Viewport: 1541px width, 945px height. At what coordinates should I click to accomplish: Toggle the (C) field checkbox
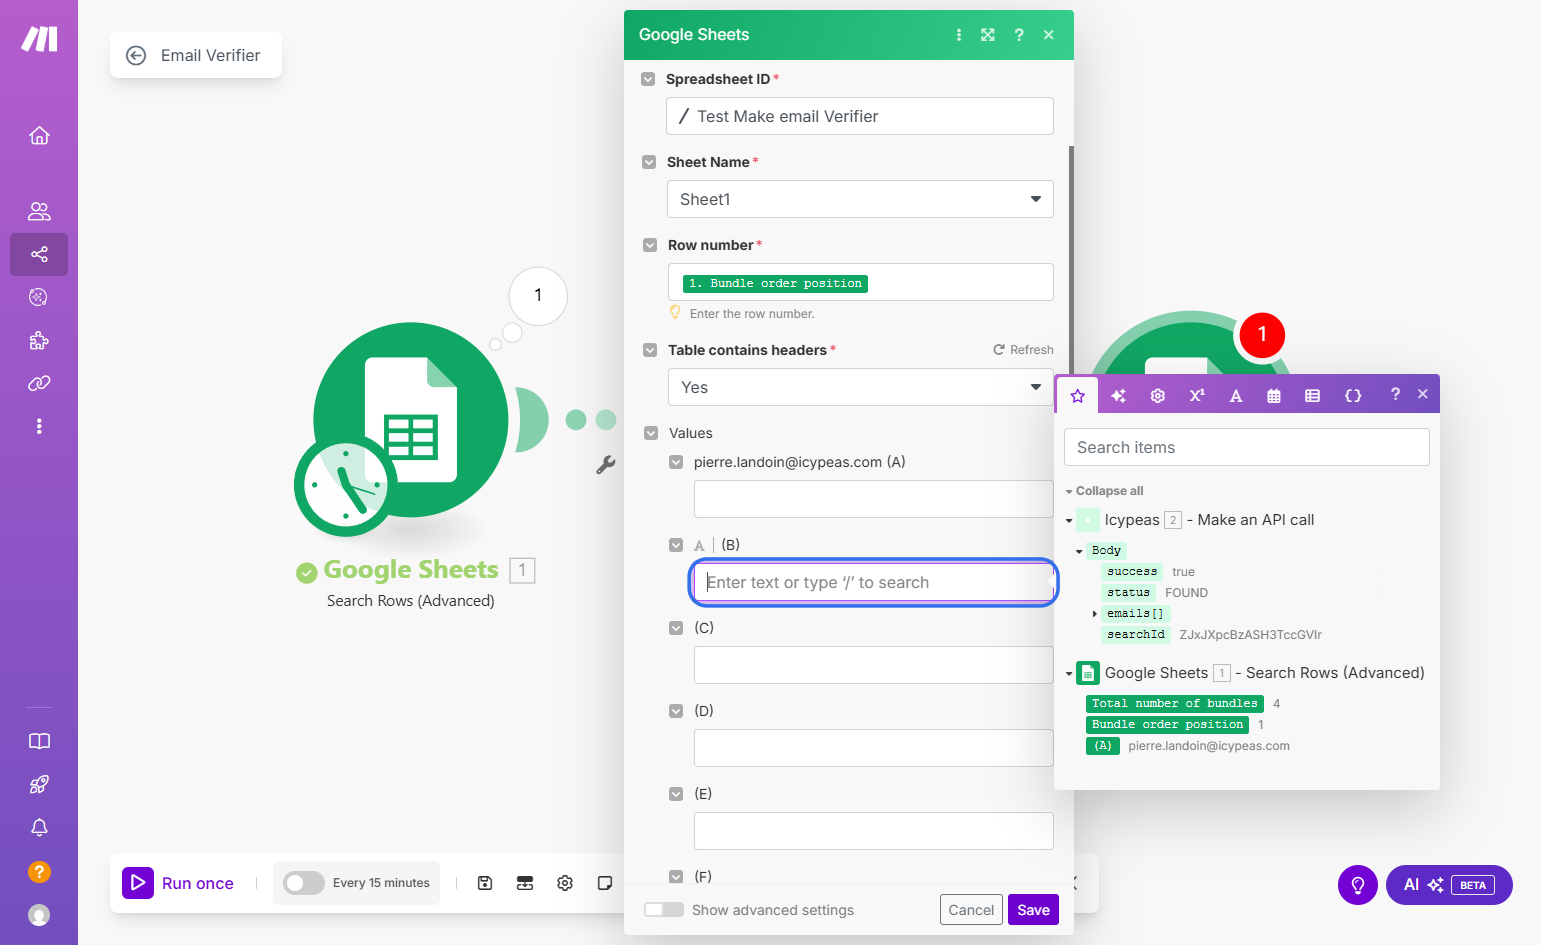tap(676, 628)
